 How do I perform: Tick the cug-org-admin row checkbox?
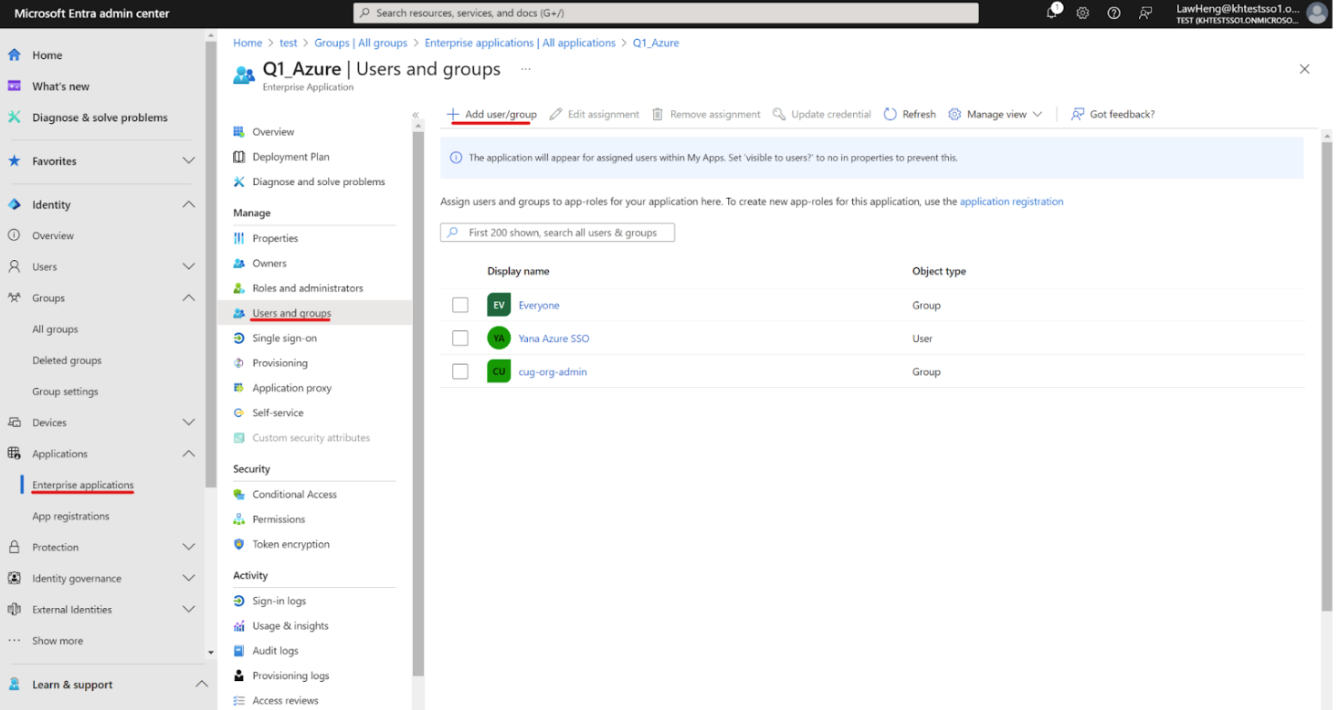tap(460, 371)
